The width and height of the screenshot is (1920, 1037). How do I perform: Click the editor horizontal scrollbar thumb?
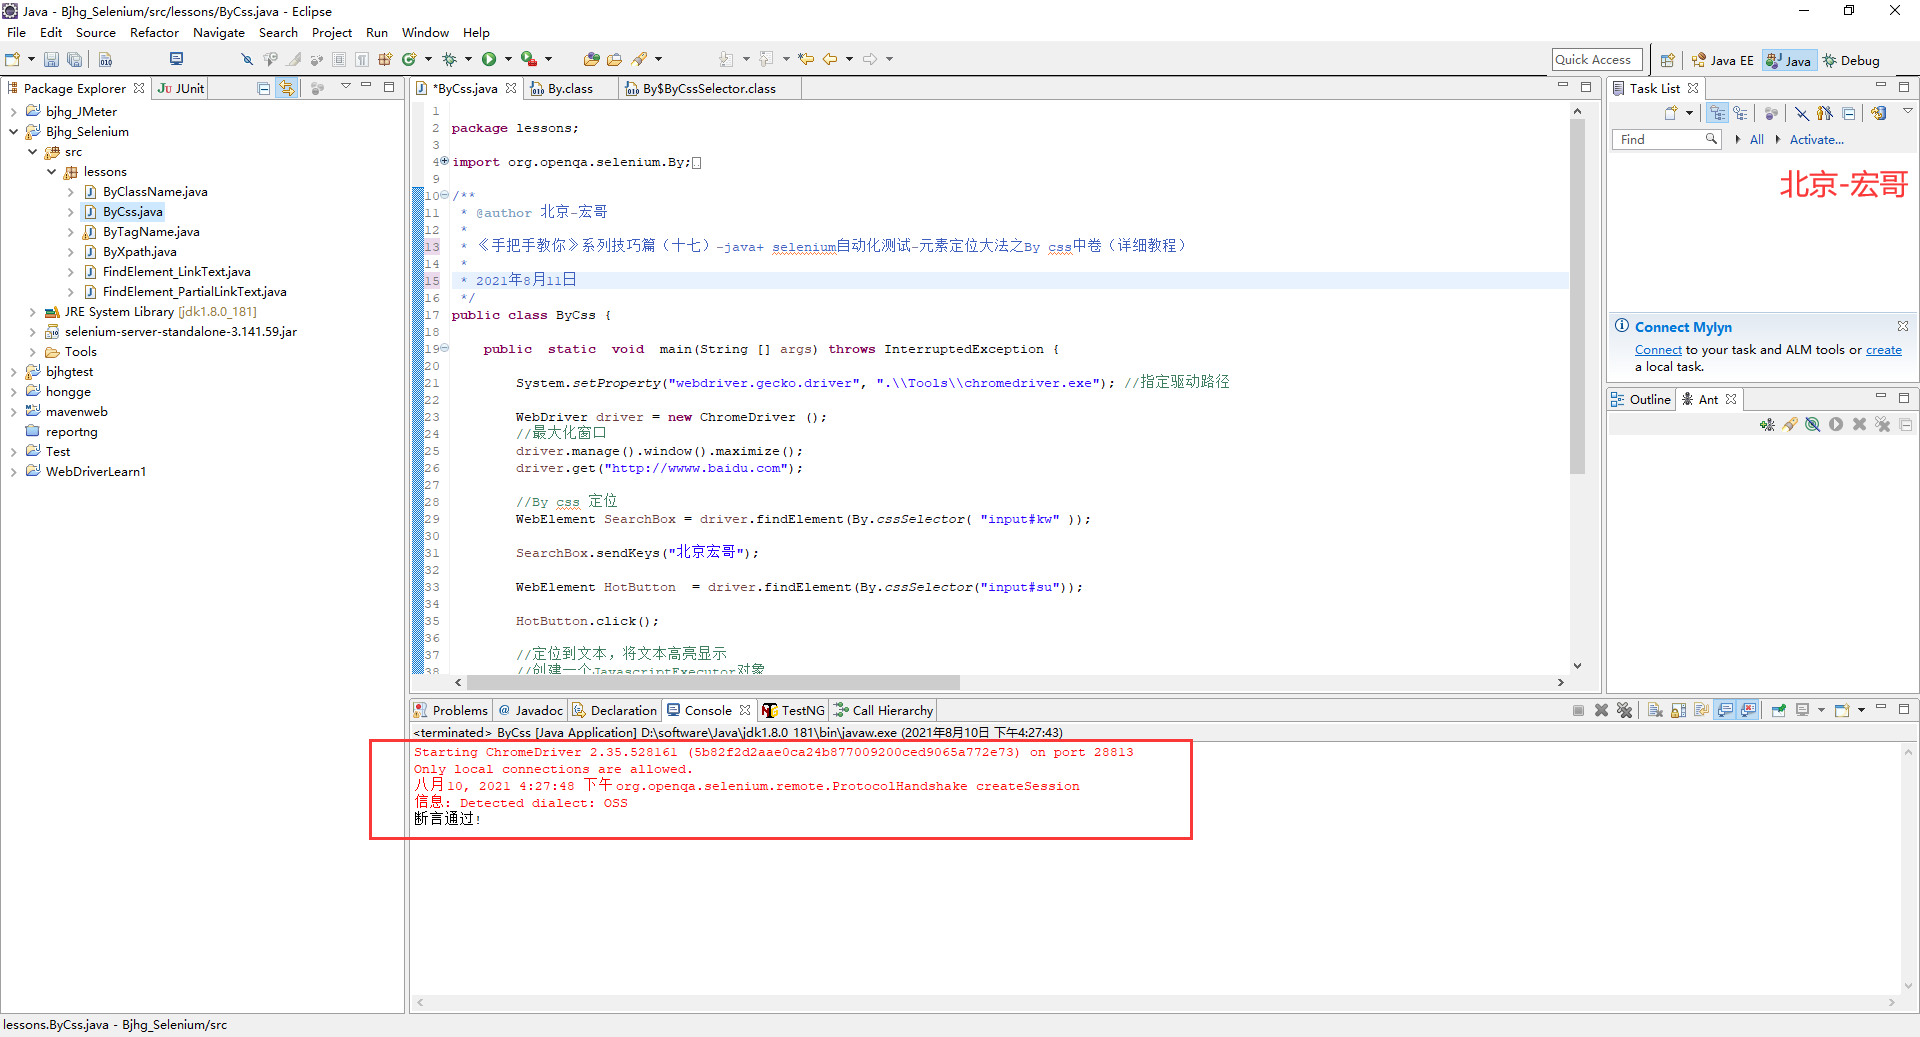click(713, 682)
